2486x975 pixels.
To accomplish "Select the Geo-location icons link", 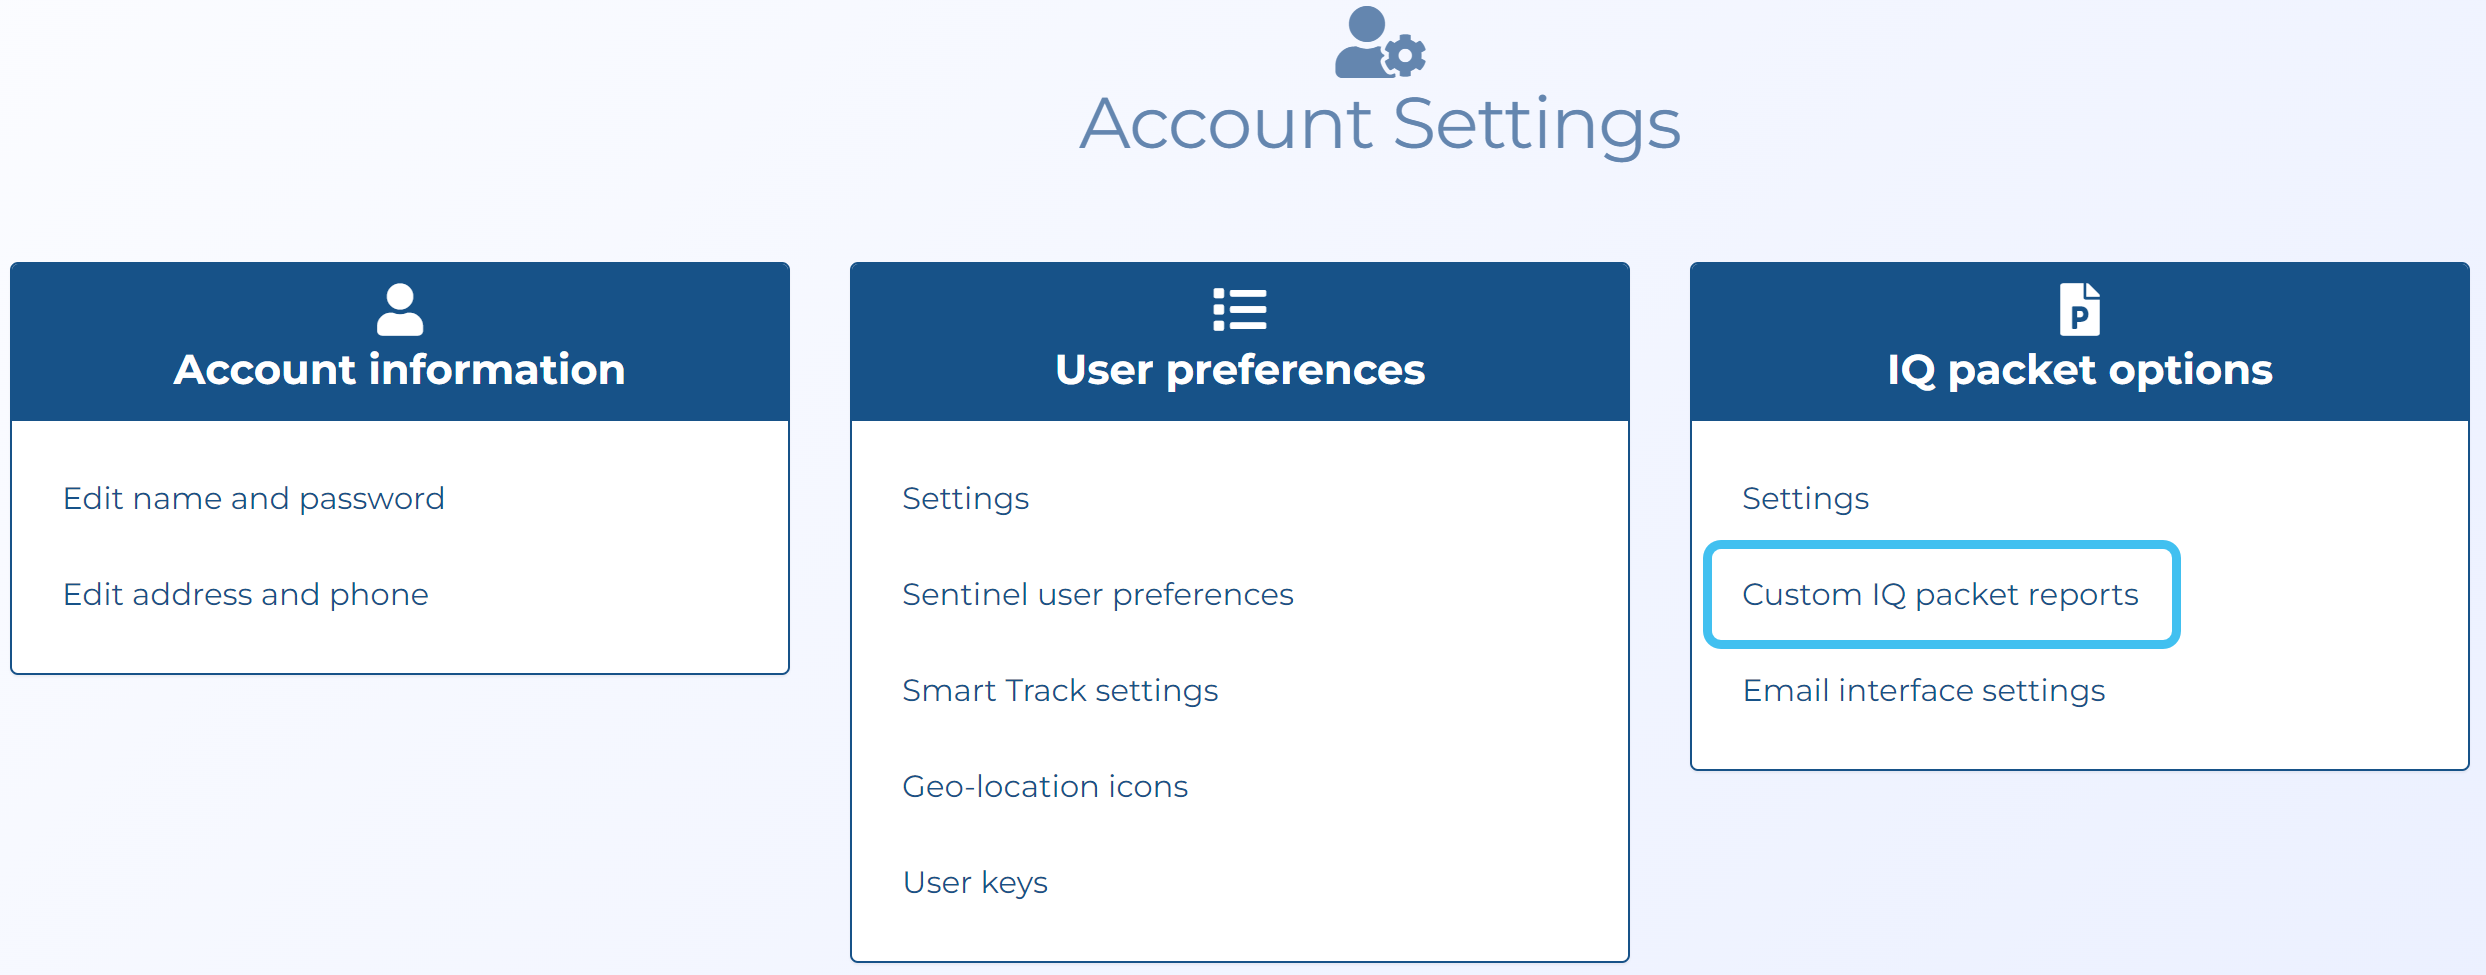I will (1044, 786).
